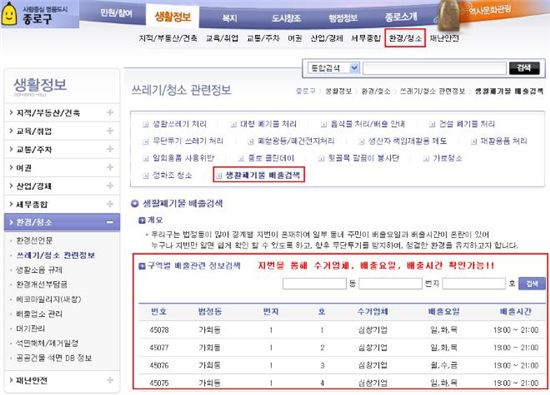Expand the 재난안전 sidebar plus icon
The height and width of the screenshot is (395, 550).
tap(110, 380)
